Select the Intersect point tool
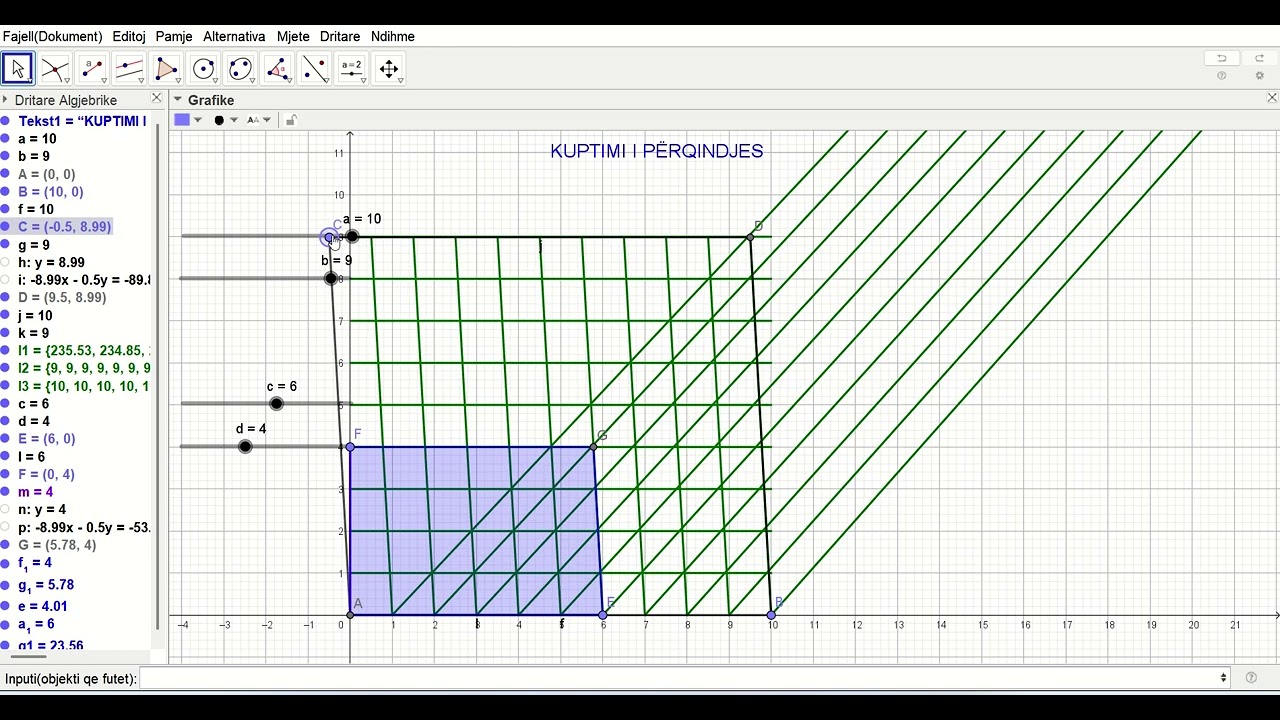Screen dimensions: 1280x720 click(55, 69)
